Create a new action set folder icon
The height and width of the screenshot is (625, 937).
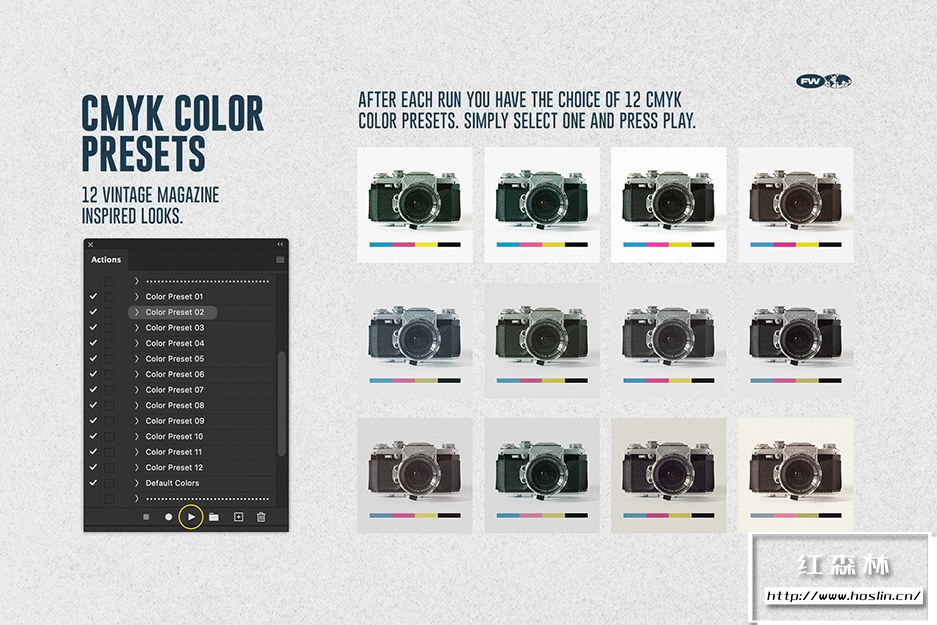pos(214,517)
